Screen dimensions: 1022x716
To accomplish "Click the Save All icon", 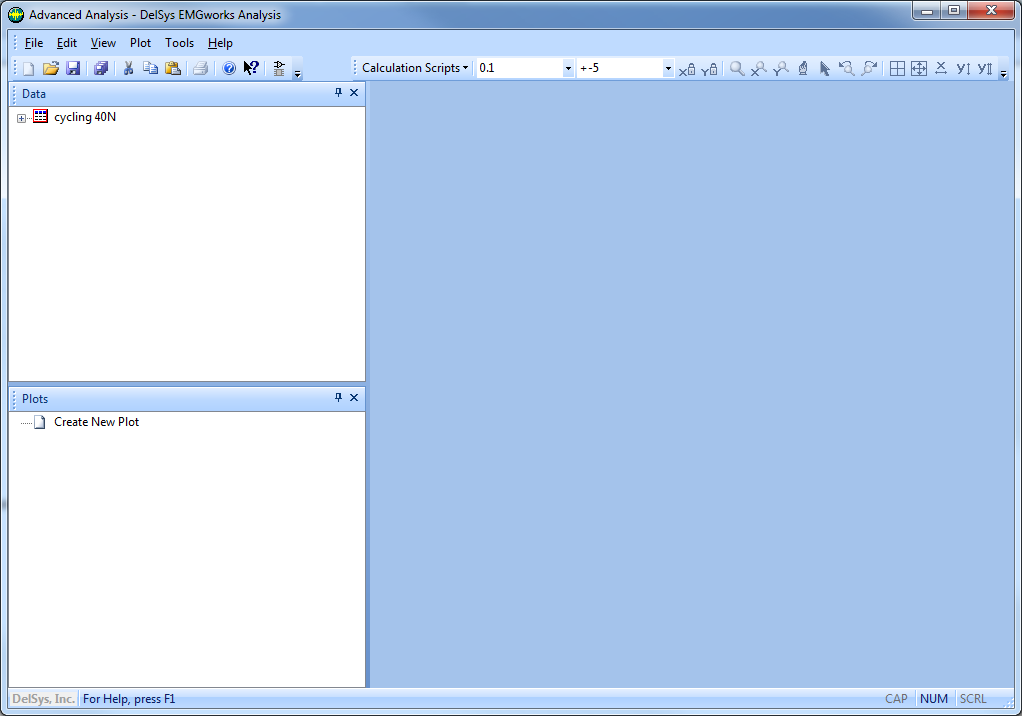I will tap(101, 69).
